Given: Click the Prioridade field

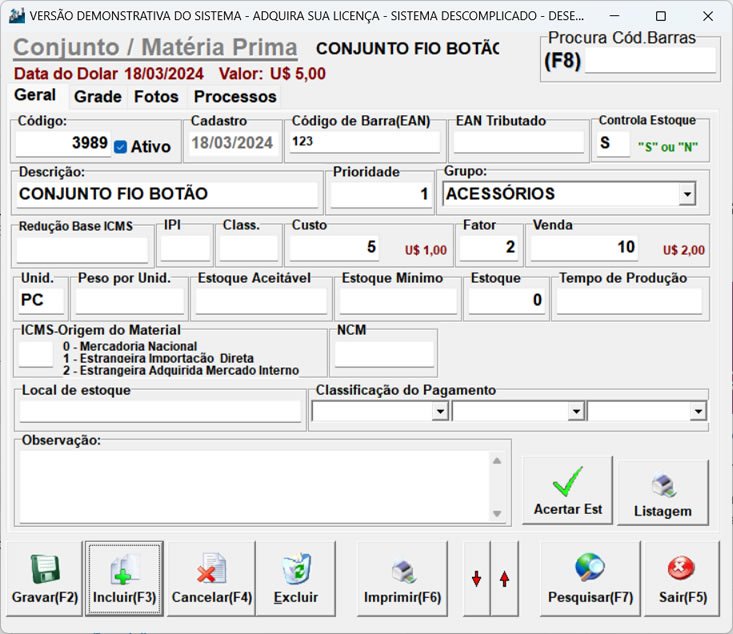Looking at the screenshot, I should [381, 194].
